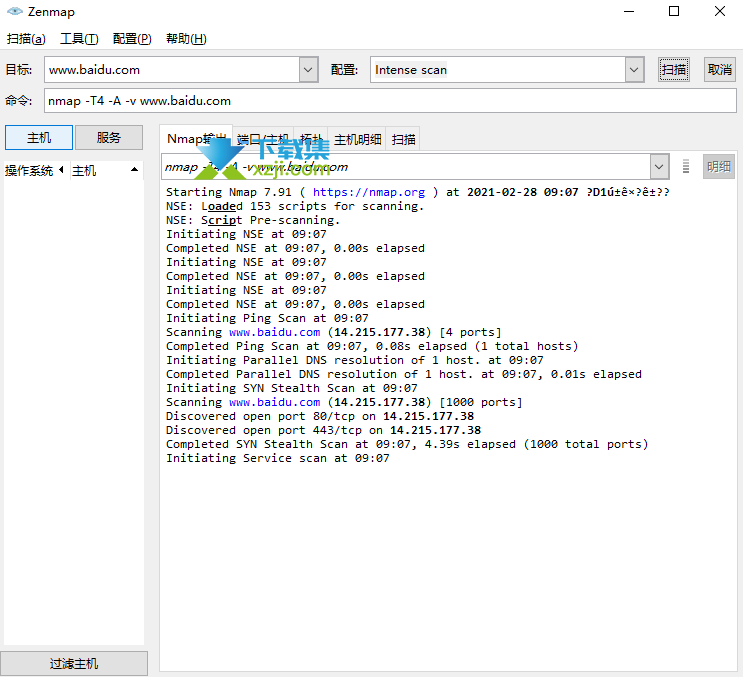743x677 pixels.
Task: Start the scan with 扫描 button
Action: click(673, 70)
